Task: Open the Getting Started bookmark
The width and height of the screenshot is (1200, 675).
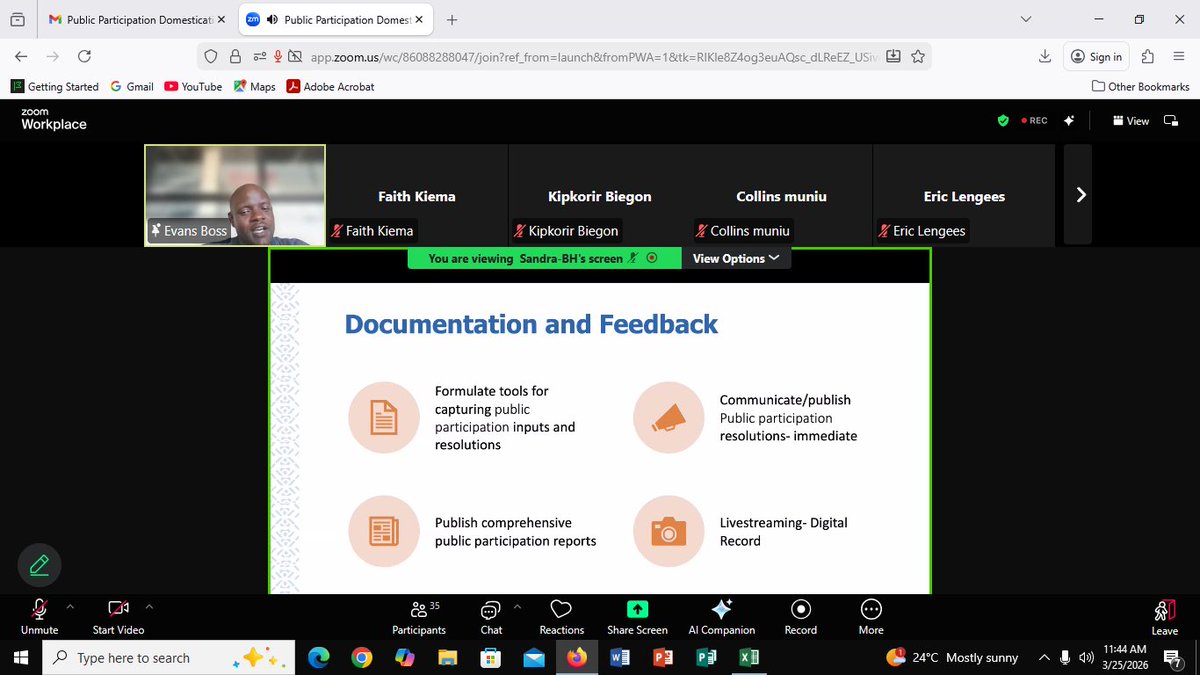Action: pos(54,87)
